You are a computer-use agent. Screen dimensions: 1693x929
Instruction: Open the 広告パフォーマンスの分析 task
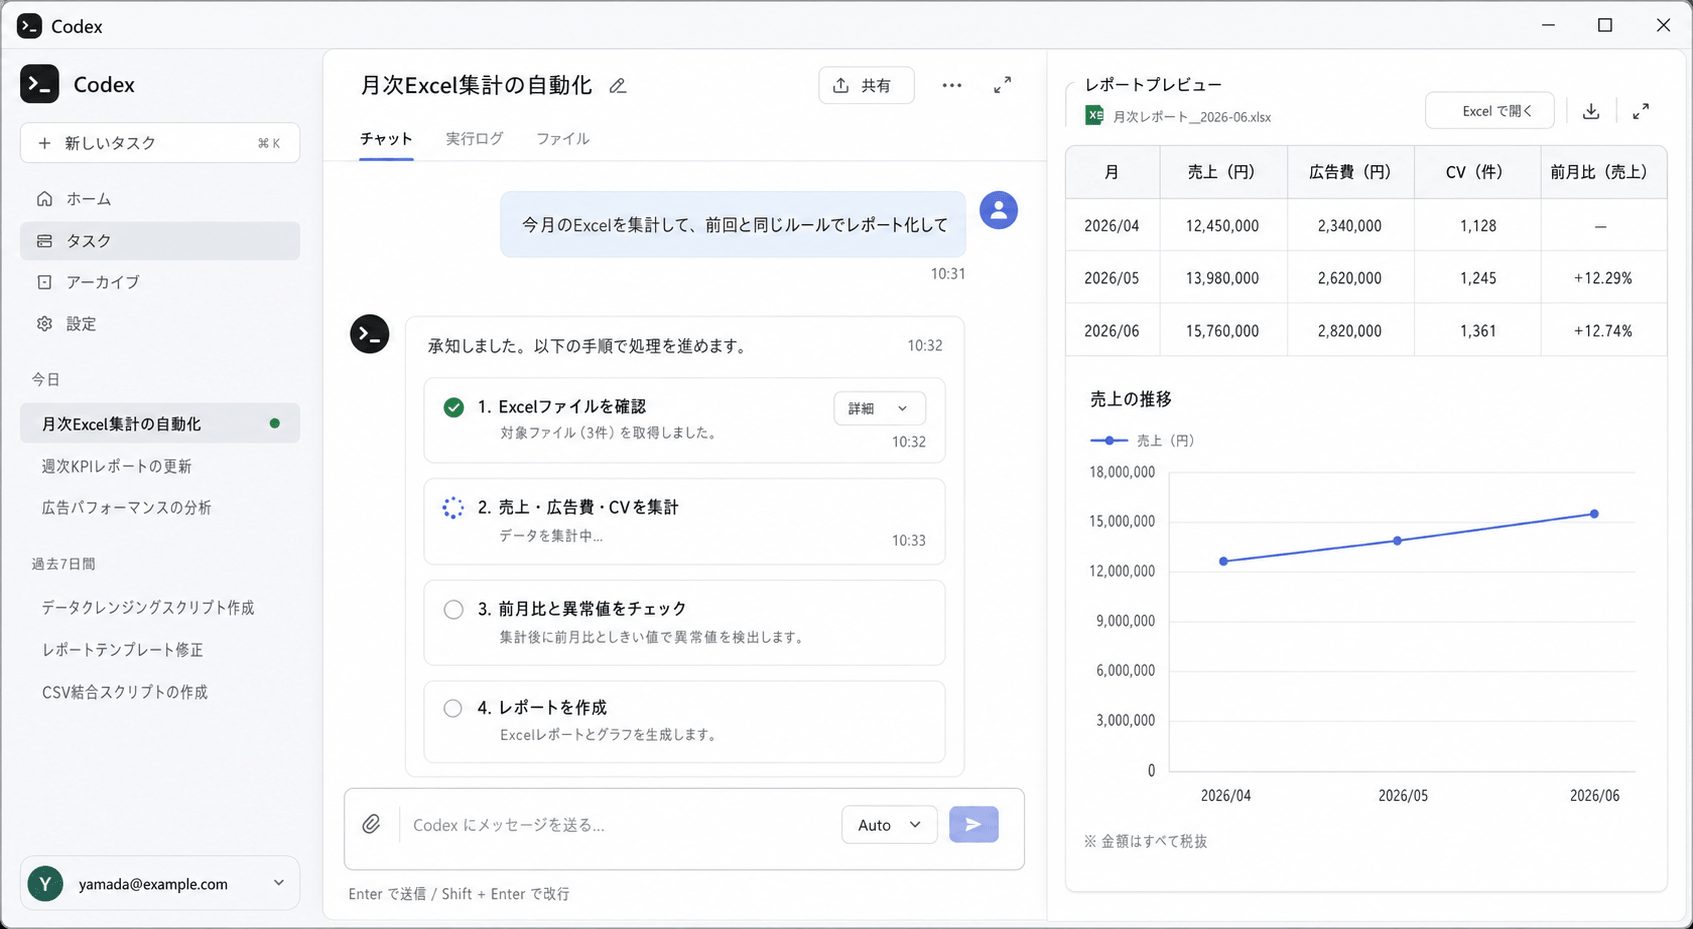(x=126, y=507)
